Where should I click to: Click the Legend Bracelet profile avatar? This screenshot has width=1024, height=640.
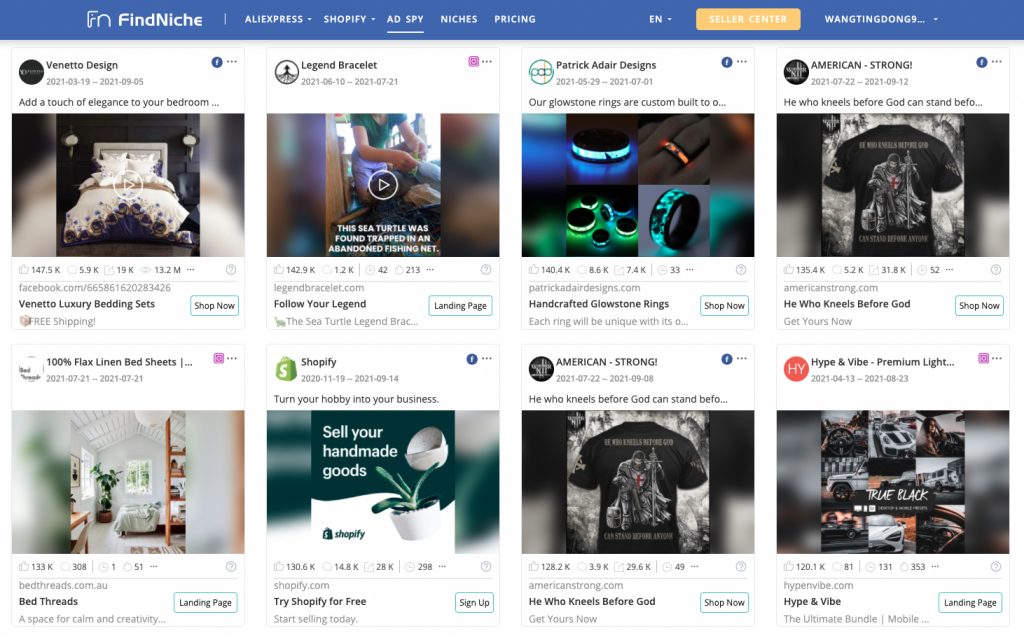(286, 72)
